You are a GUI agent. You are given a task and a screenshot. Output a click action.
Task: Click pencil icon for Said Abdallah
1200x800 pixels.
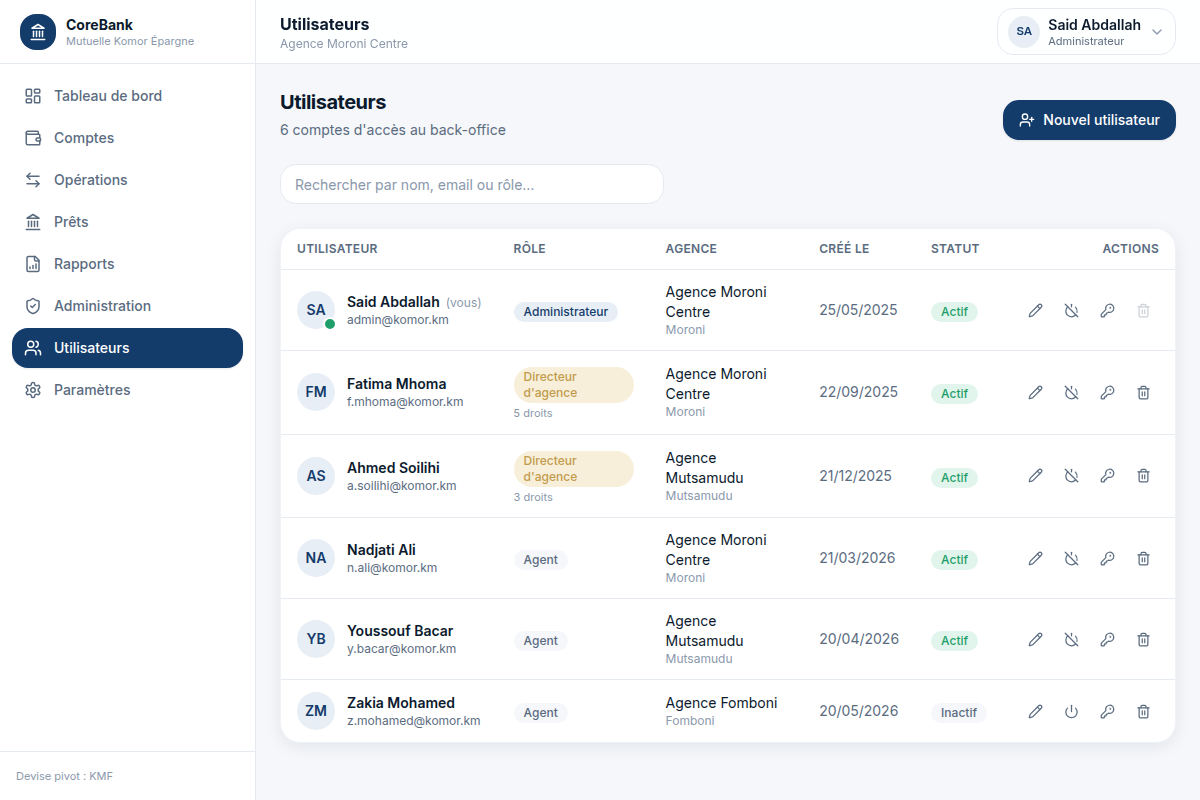coord(1035,311)
